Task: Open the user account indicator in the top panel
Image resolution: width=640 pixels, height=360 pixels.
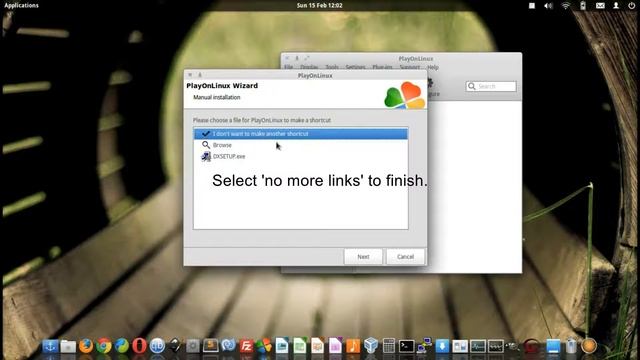Action: coord(616,5)
